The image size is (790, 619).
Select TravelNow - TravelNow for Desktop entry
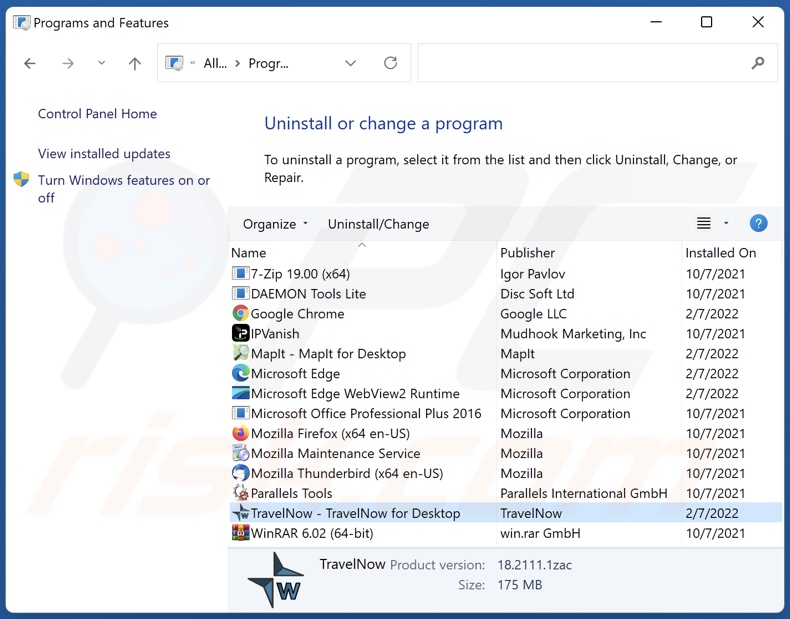tap(356, 513)
